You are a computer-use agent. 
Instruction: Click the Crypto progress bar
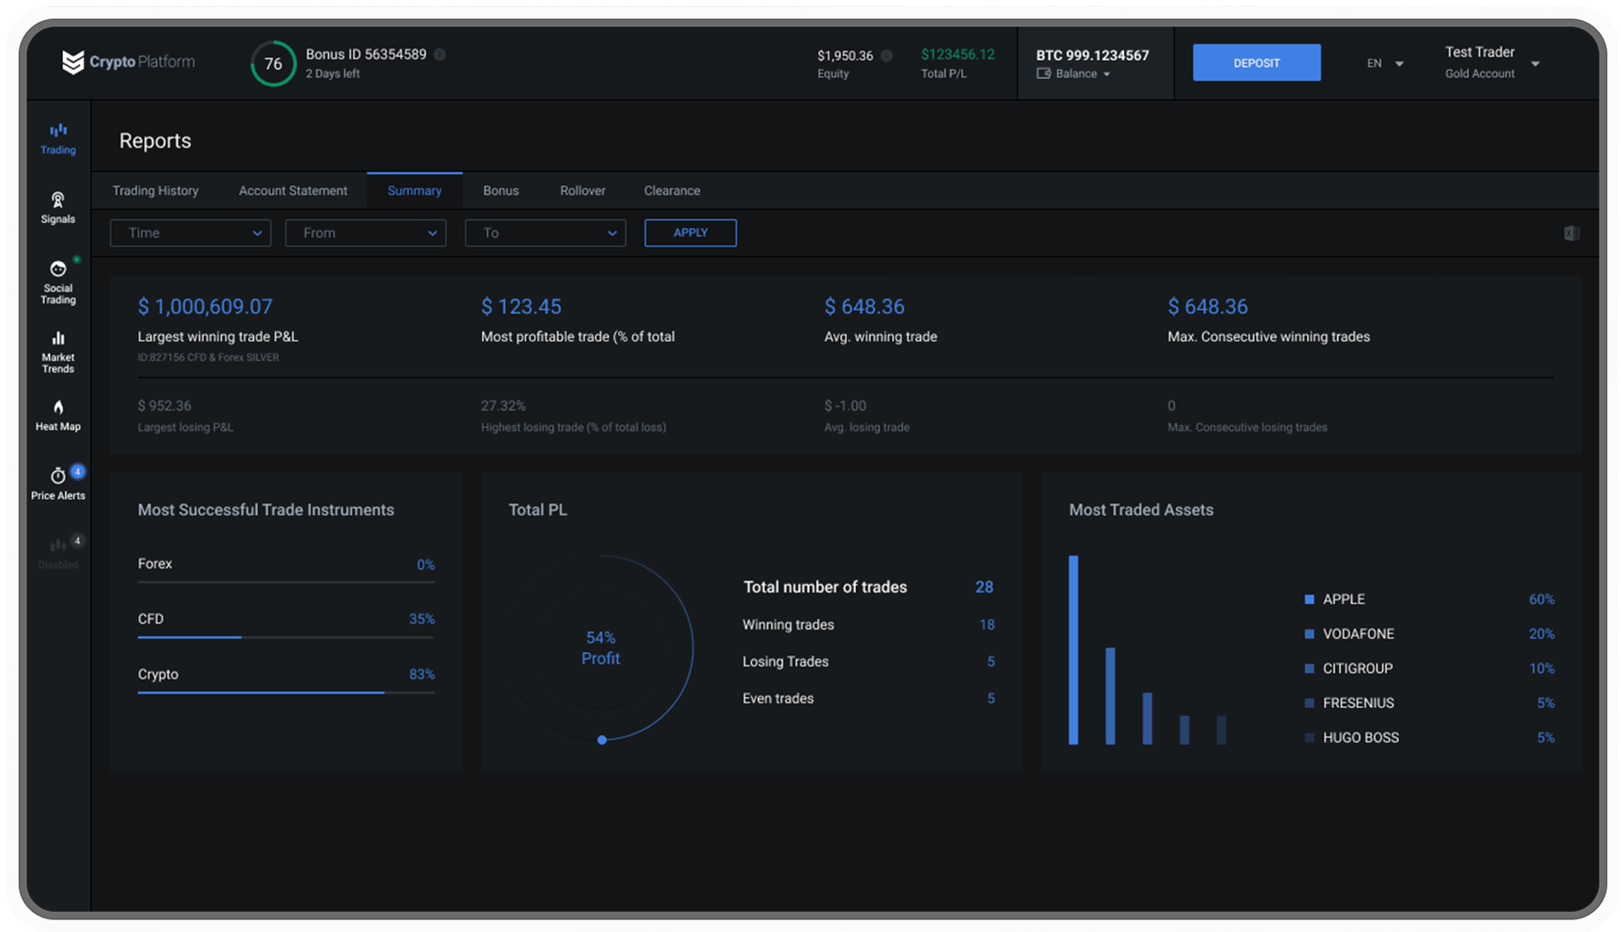286,692
